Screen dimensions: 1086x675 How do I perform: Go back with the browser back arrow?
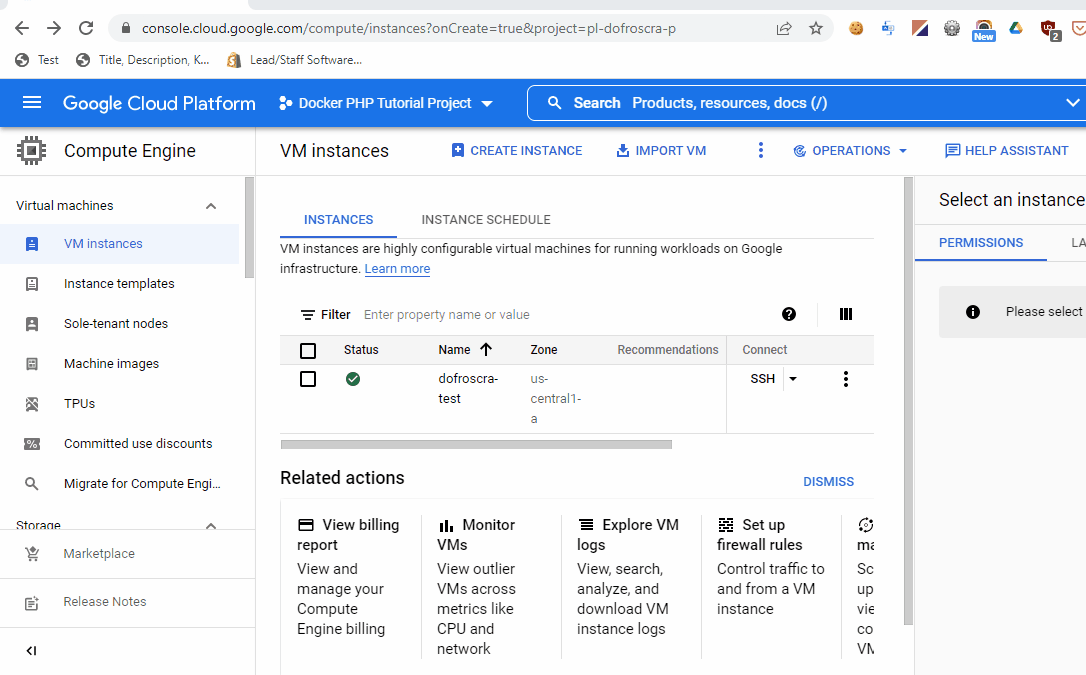click(22, 28)
